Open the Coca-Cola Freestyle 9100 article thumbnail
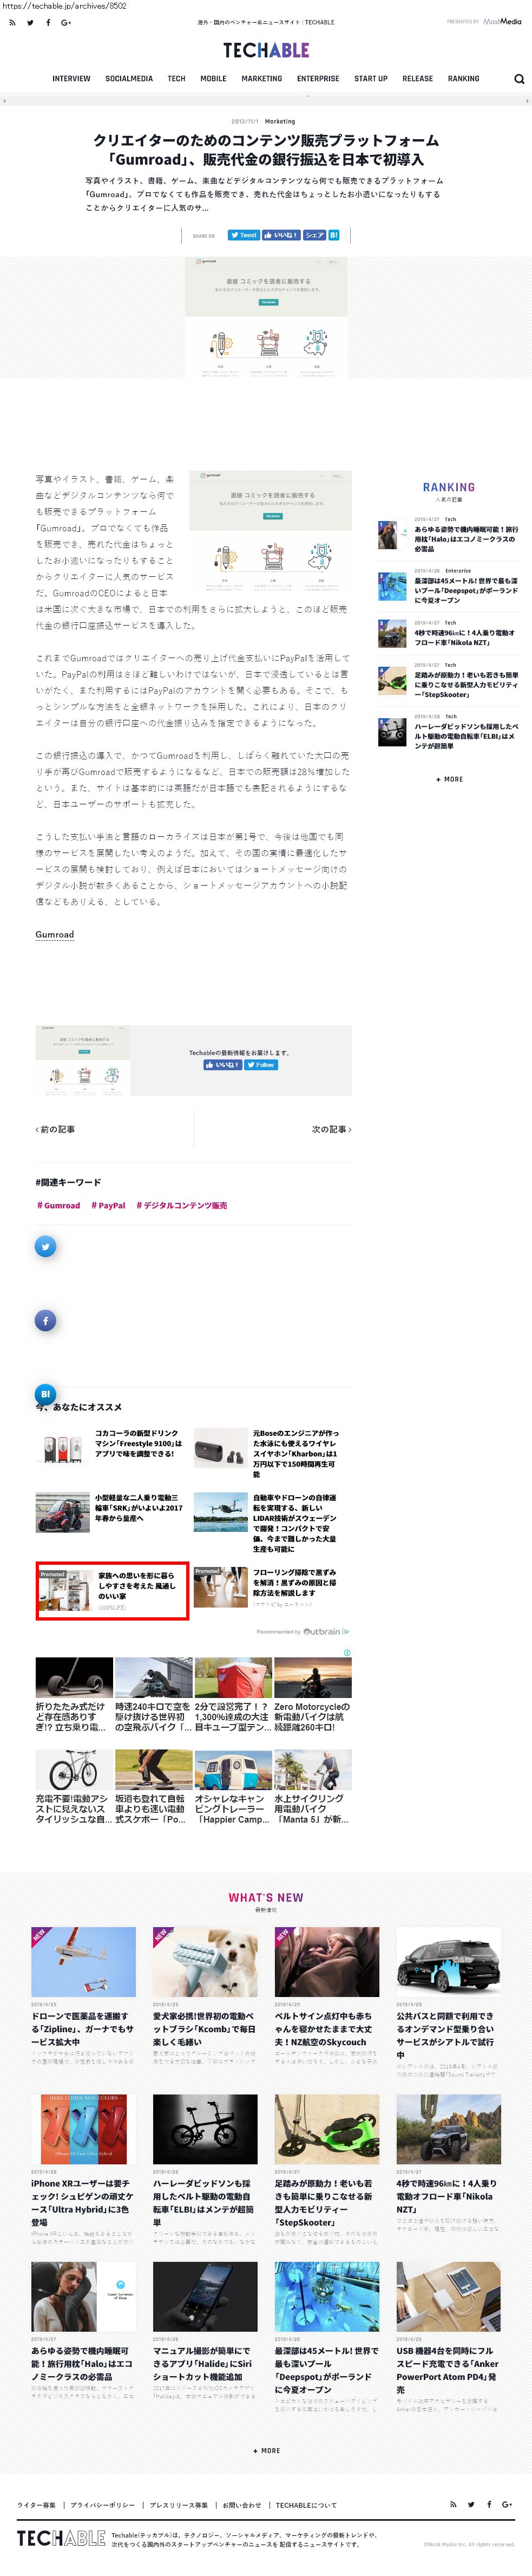 (62, 1448)
